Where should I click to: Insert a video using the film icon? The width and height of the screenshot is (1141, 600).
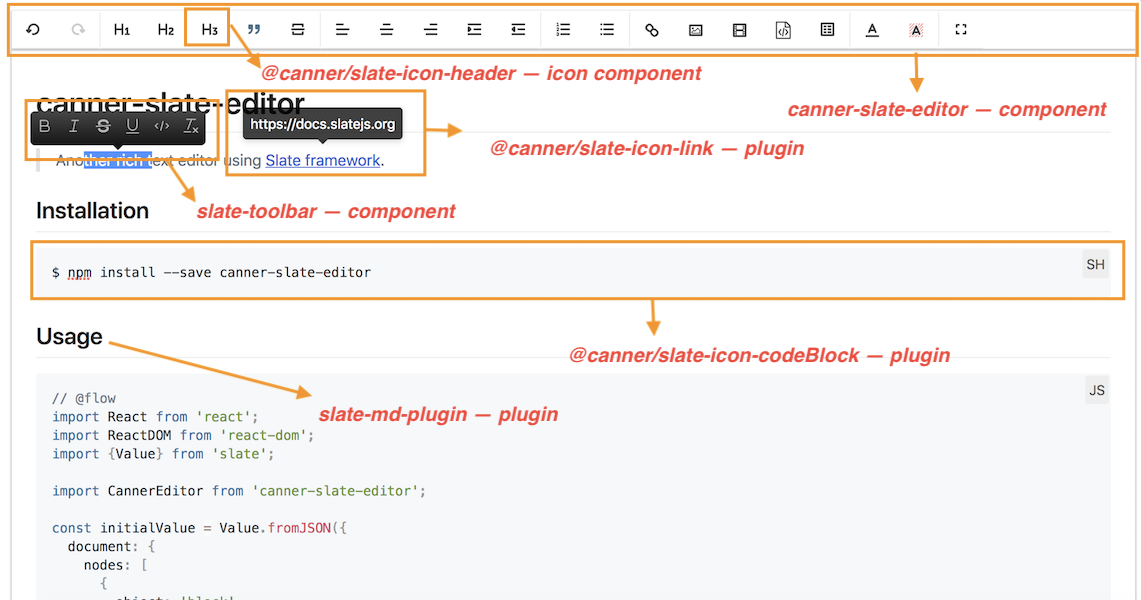739,30
